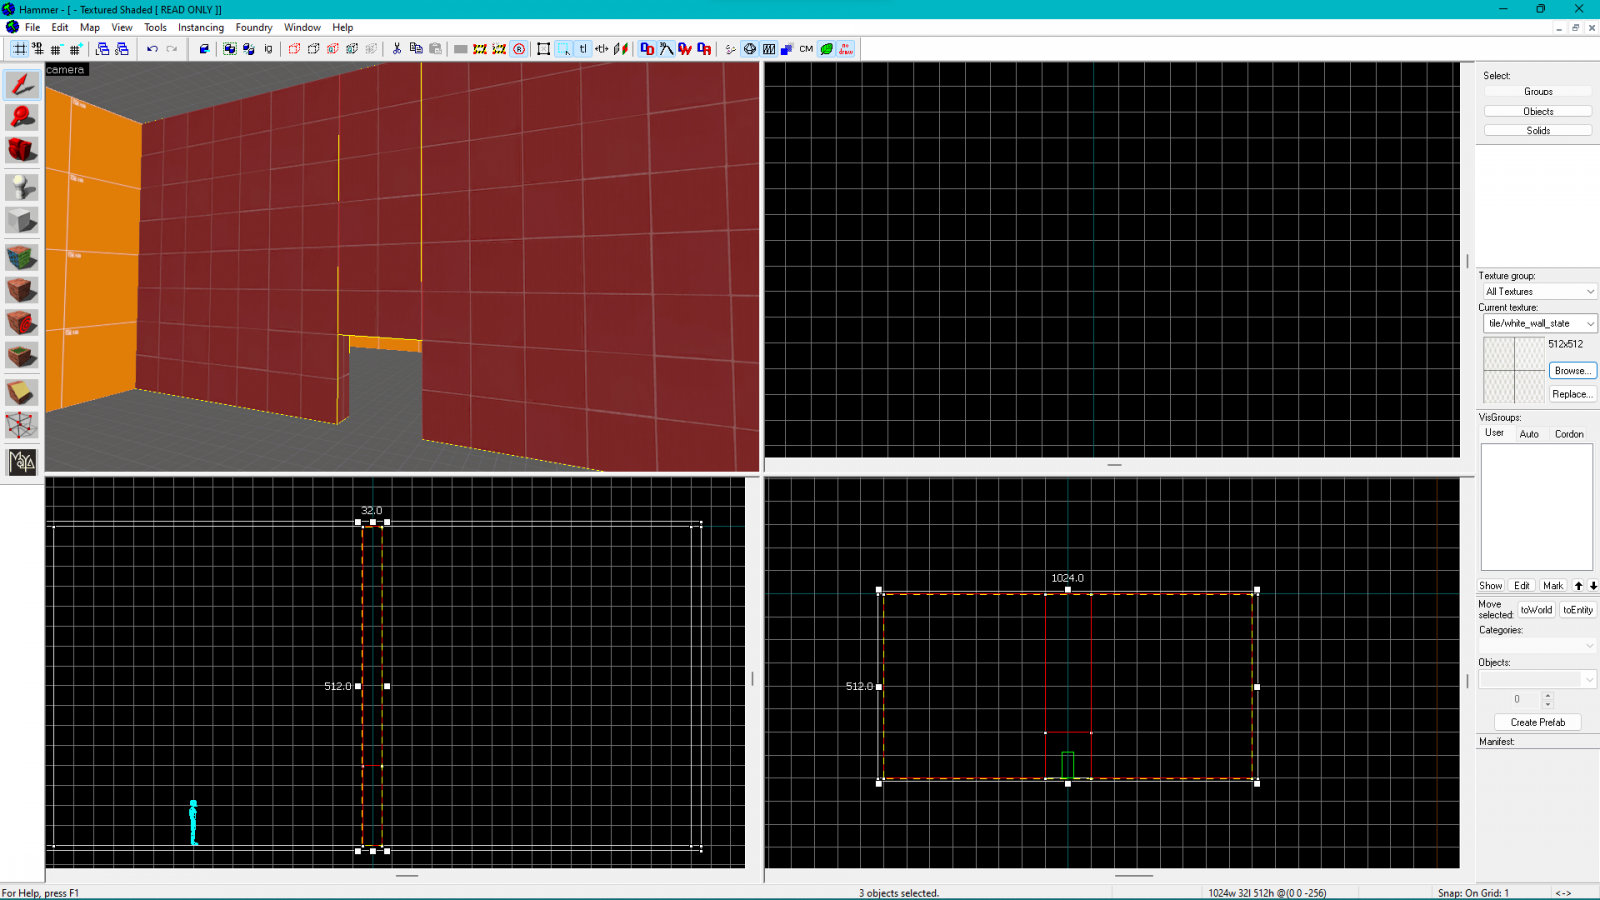Select the Block creation tool
The width and height of the screenshot is (1600, 900).
point(22,221)
